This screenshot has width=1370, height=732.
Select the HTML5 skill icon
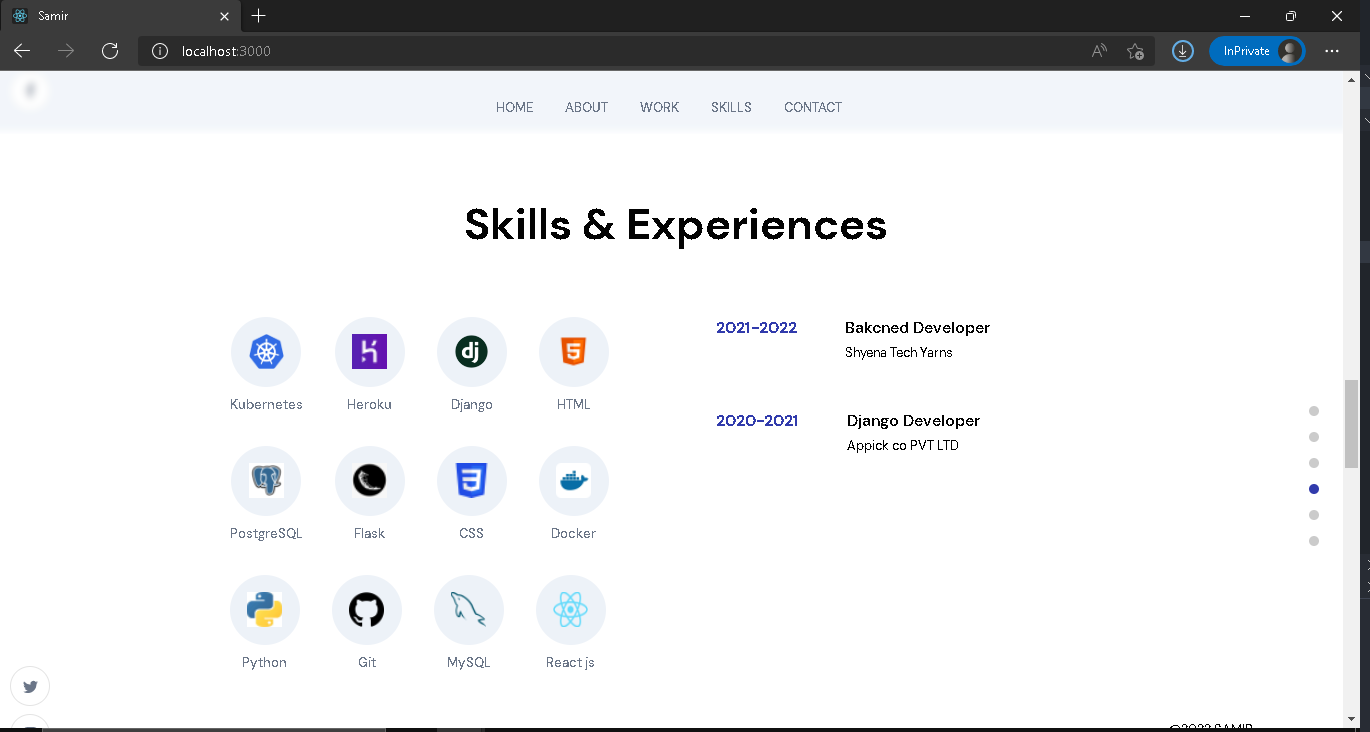click(x=573, y=351)
